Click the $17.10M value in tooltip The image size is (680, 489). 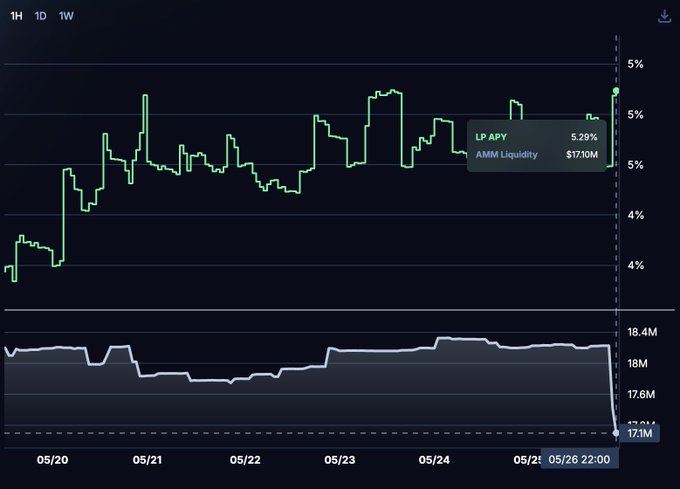pos(582,154)
